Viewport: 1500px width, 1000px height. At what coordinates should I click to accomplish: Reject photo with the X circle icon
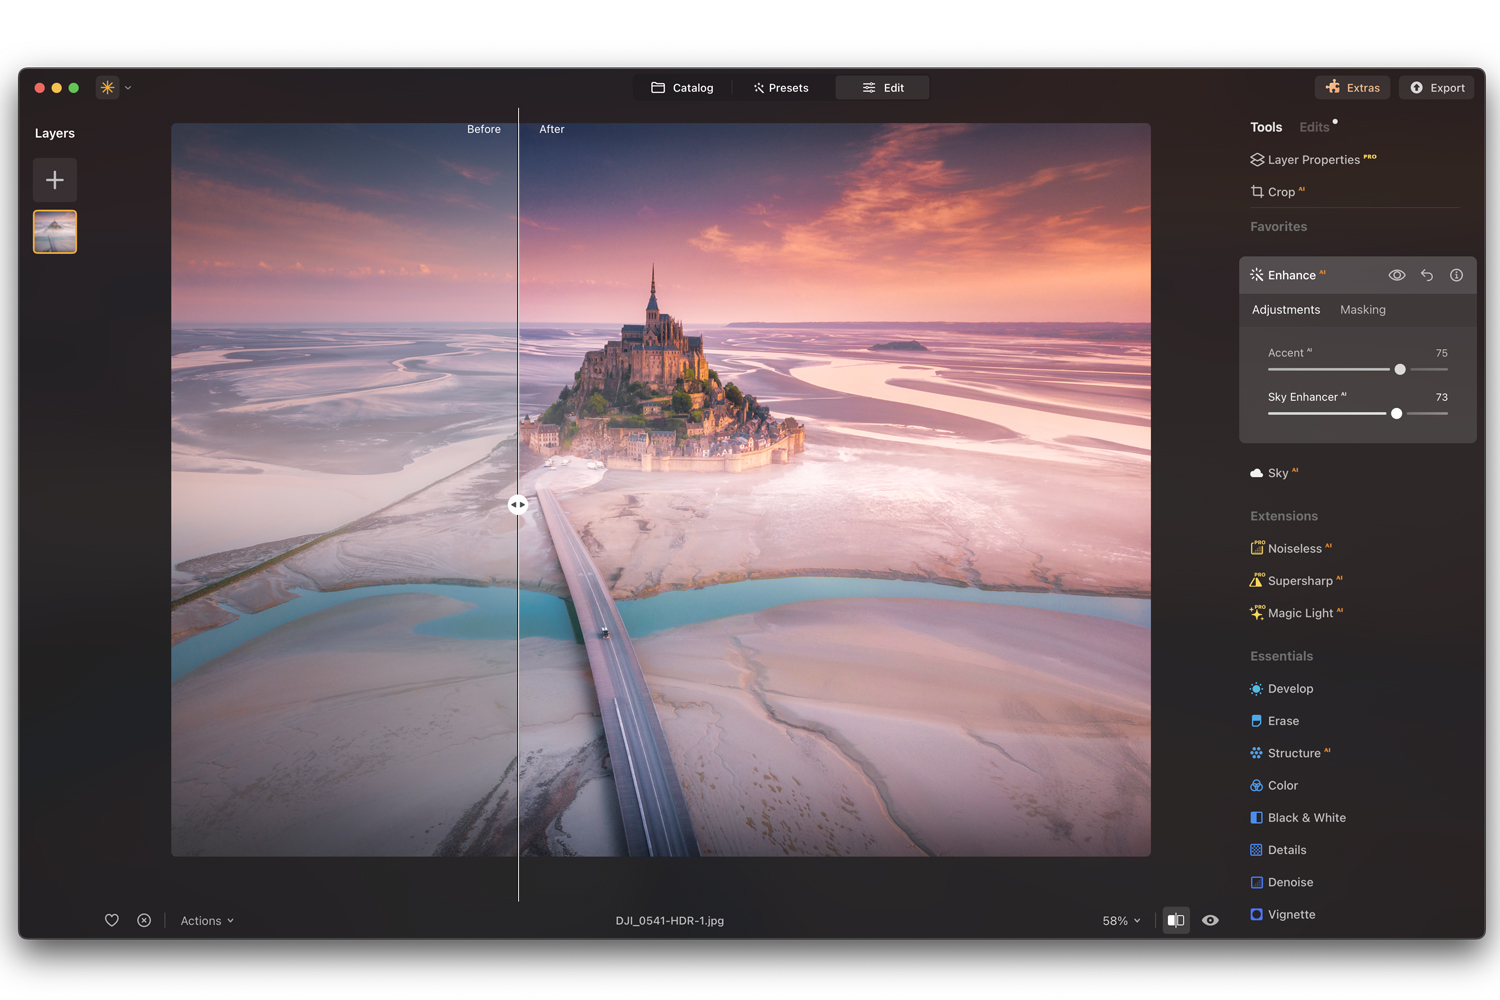(144, 921)
